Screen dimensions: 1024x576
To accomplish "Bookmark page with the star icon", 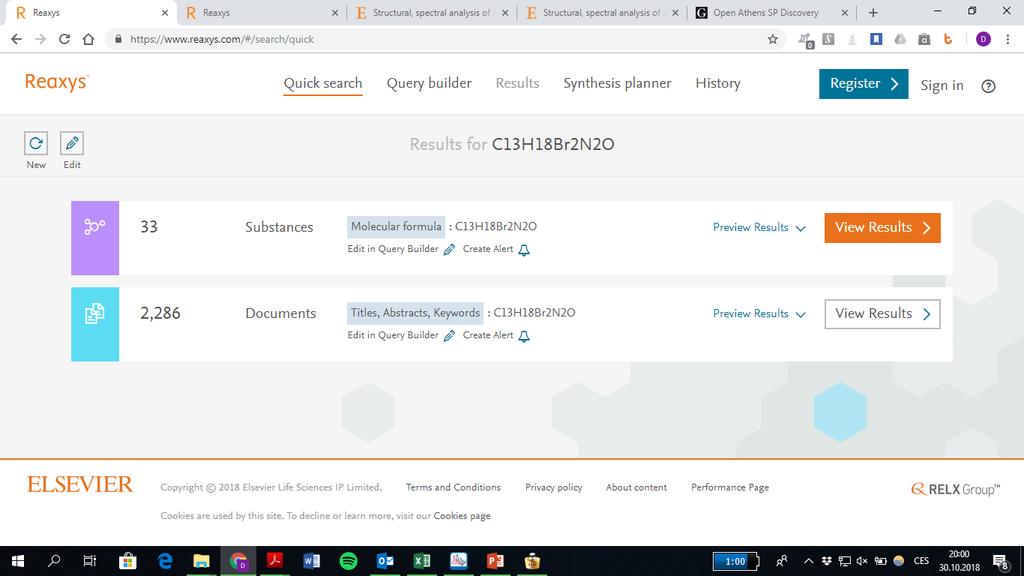I will tap(773, 39).
